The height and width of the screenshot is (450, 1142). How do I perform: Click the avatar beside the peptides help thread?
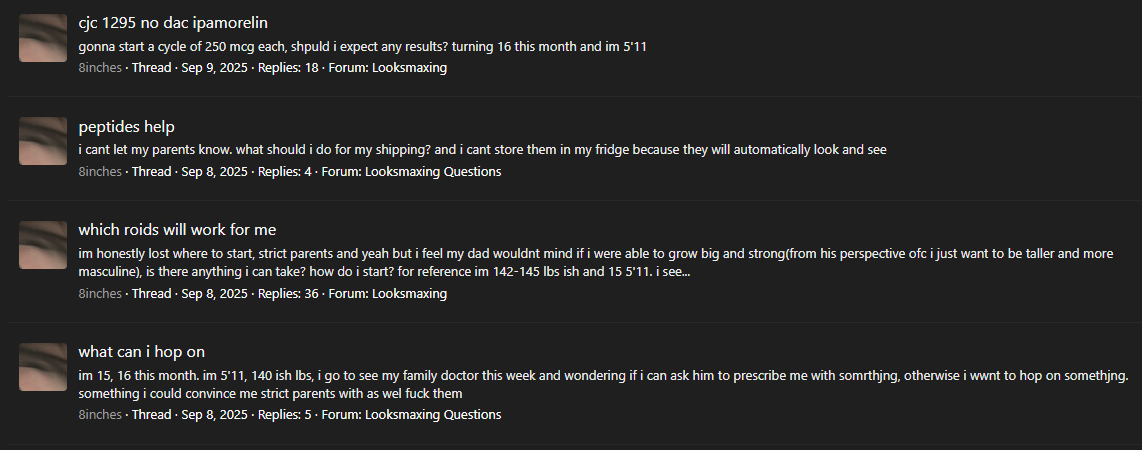[x=43, y=141]
